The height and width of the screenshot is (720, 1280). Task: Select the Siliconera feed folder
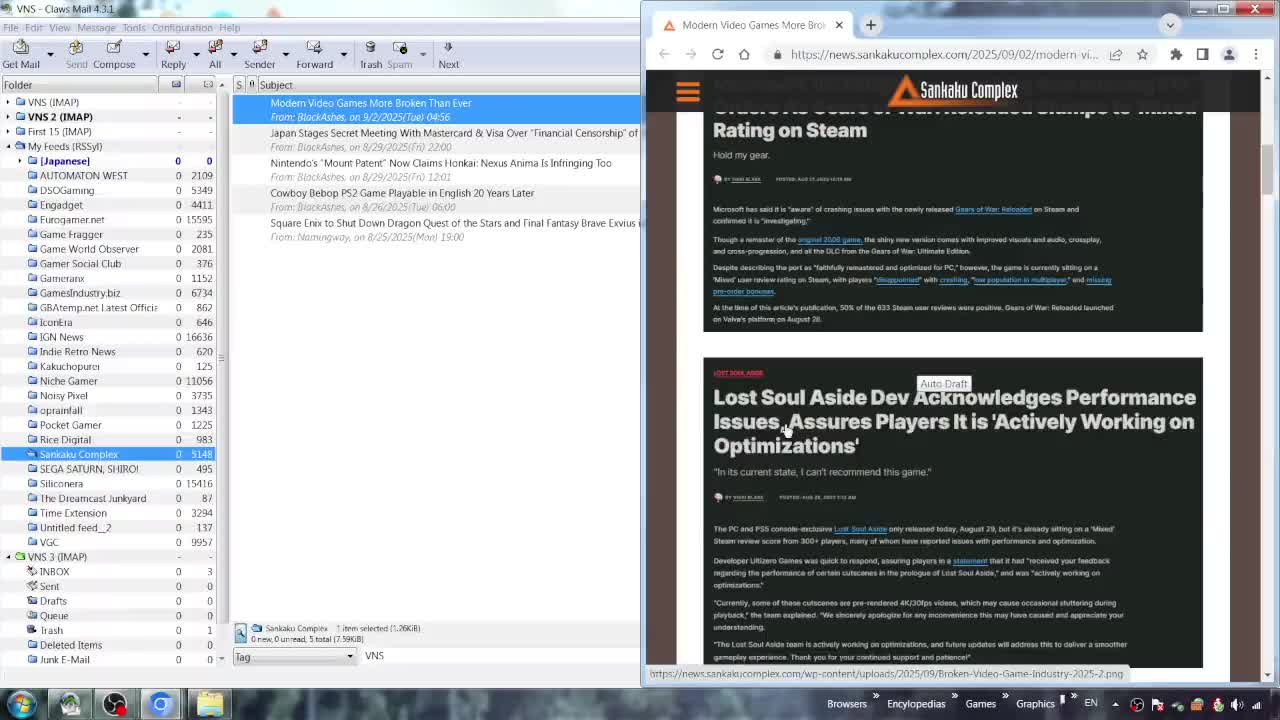click(61, 484)
